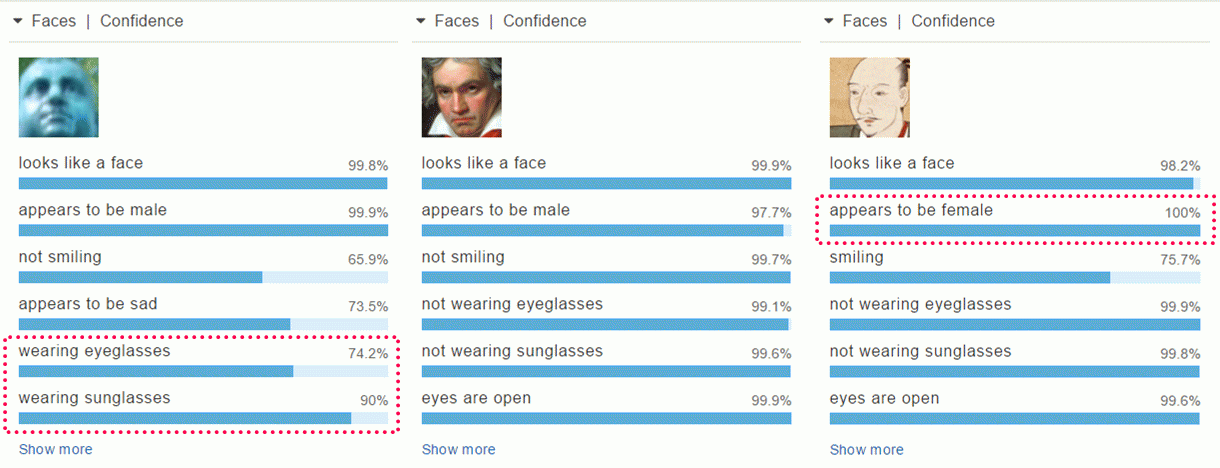Click the 75.7% smiling bar

point(1015,277)
